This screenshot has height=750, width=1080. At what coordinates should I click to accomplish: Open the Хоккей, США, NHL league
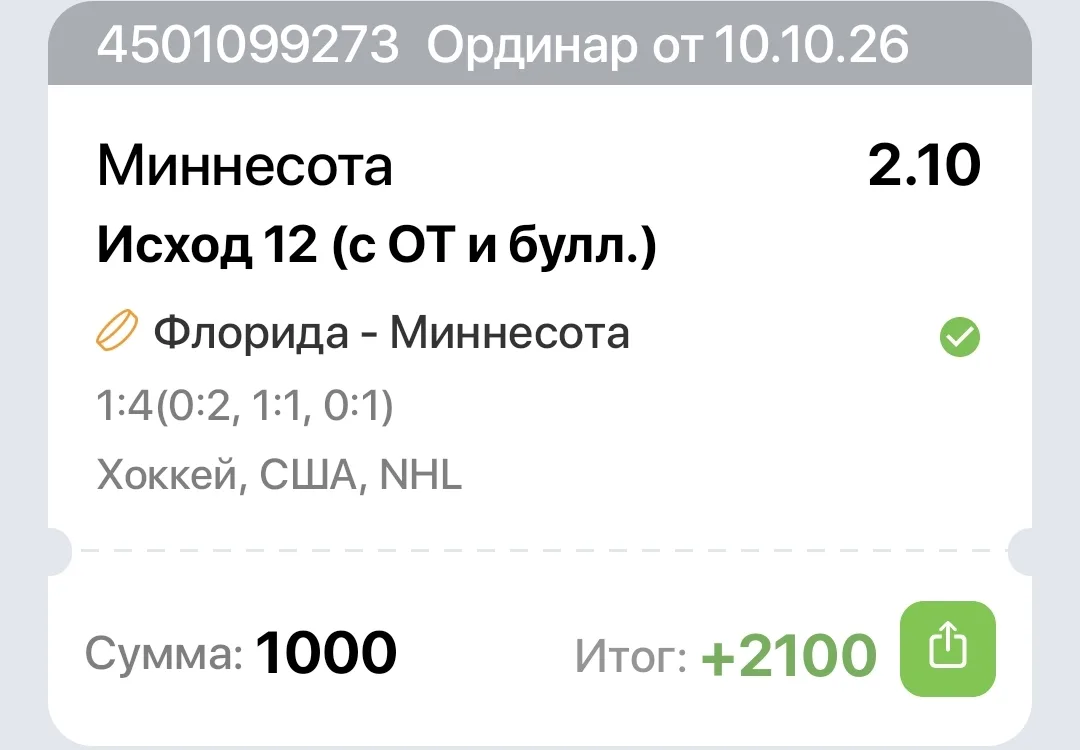point(279,475)
